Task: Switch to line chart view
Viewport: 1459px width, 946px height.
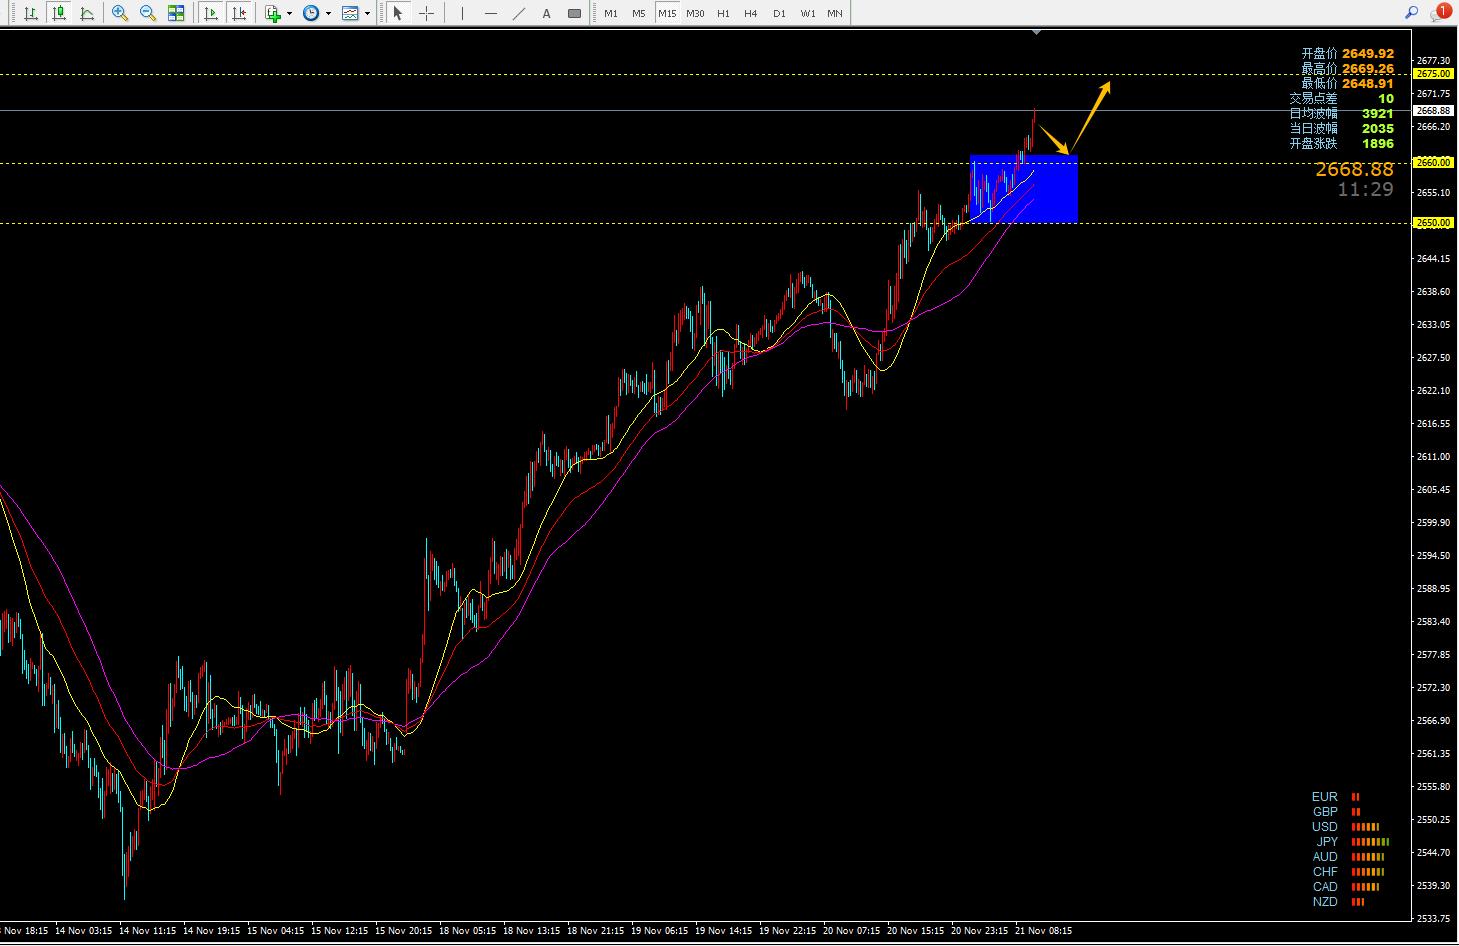Action: [x=87, y=13]
